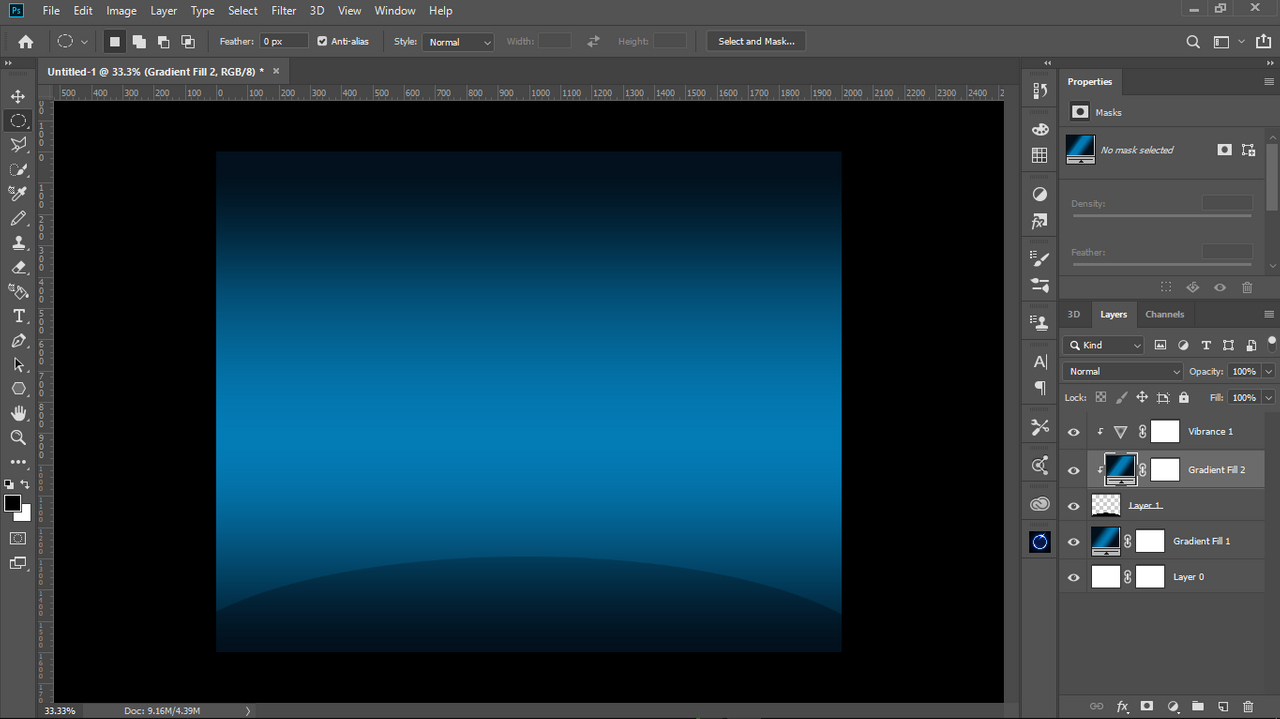Create a new group folder in Layers

pos(1197,707)
